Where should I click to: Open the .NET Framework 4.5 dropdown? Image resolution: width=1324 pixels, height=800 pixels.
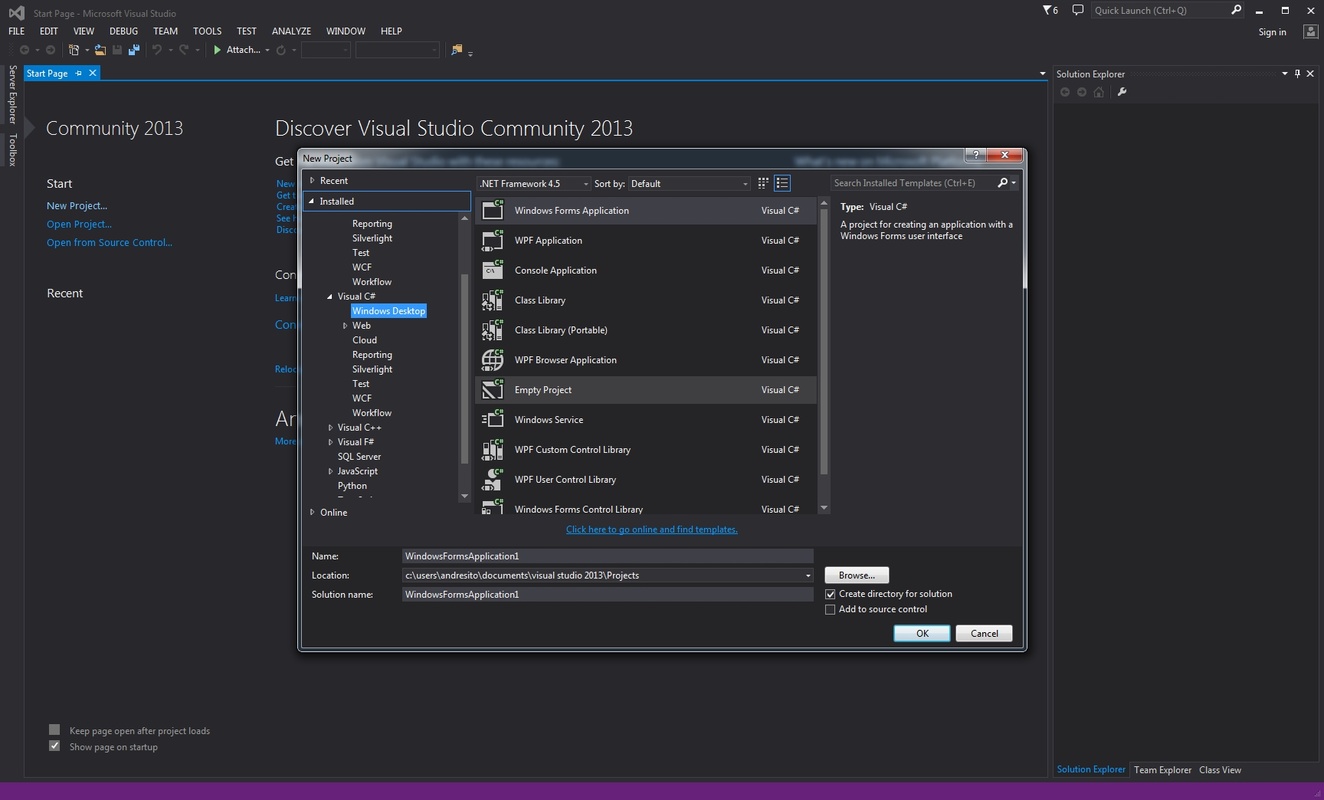(x=534, y=184)
